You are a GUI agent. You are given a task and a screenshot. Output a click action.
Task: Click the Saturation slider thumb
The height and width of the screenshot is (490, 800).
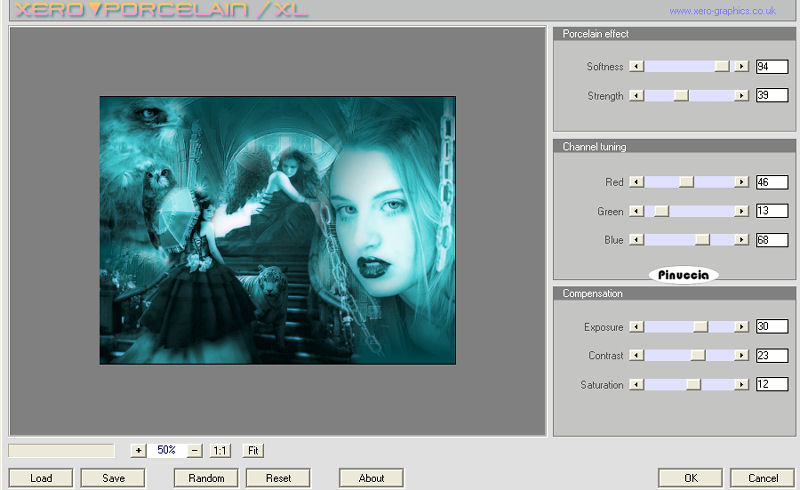click(x=693, y=384)
